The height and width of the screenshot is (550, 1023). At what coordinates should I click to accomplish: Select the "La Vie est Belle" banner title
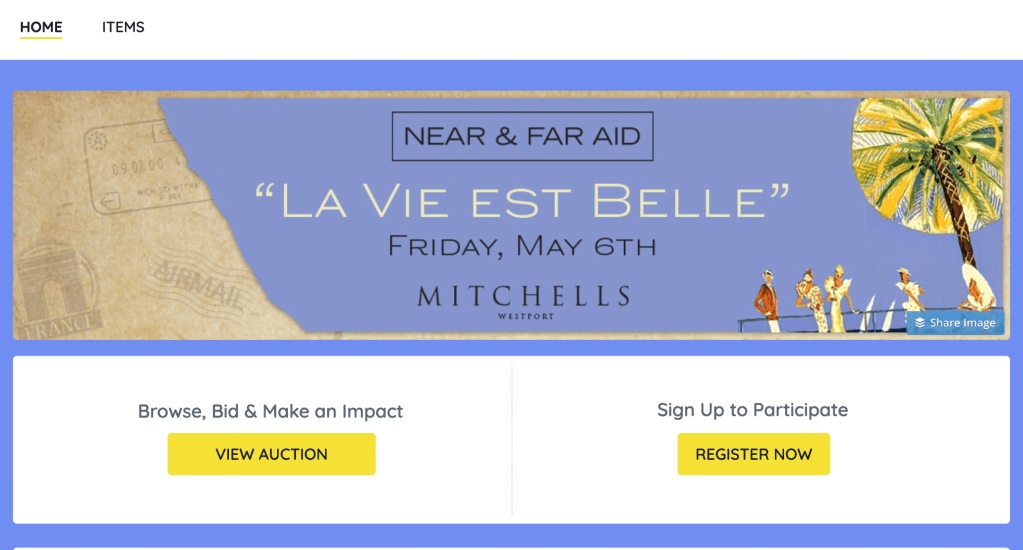522,201
